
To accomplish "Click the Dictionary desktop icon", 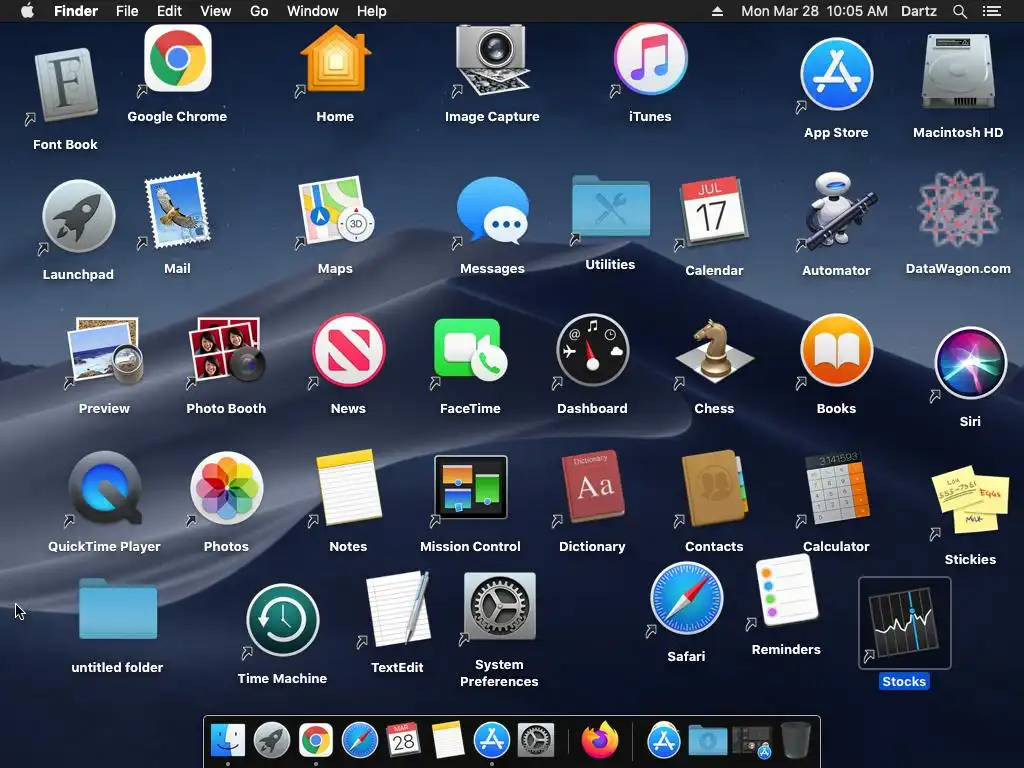I will tap(592, 488).
